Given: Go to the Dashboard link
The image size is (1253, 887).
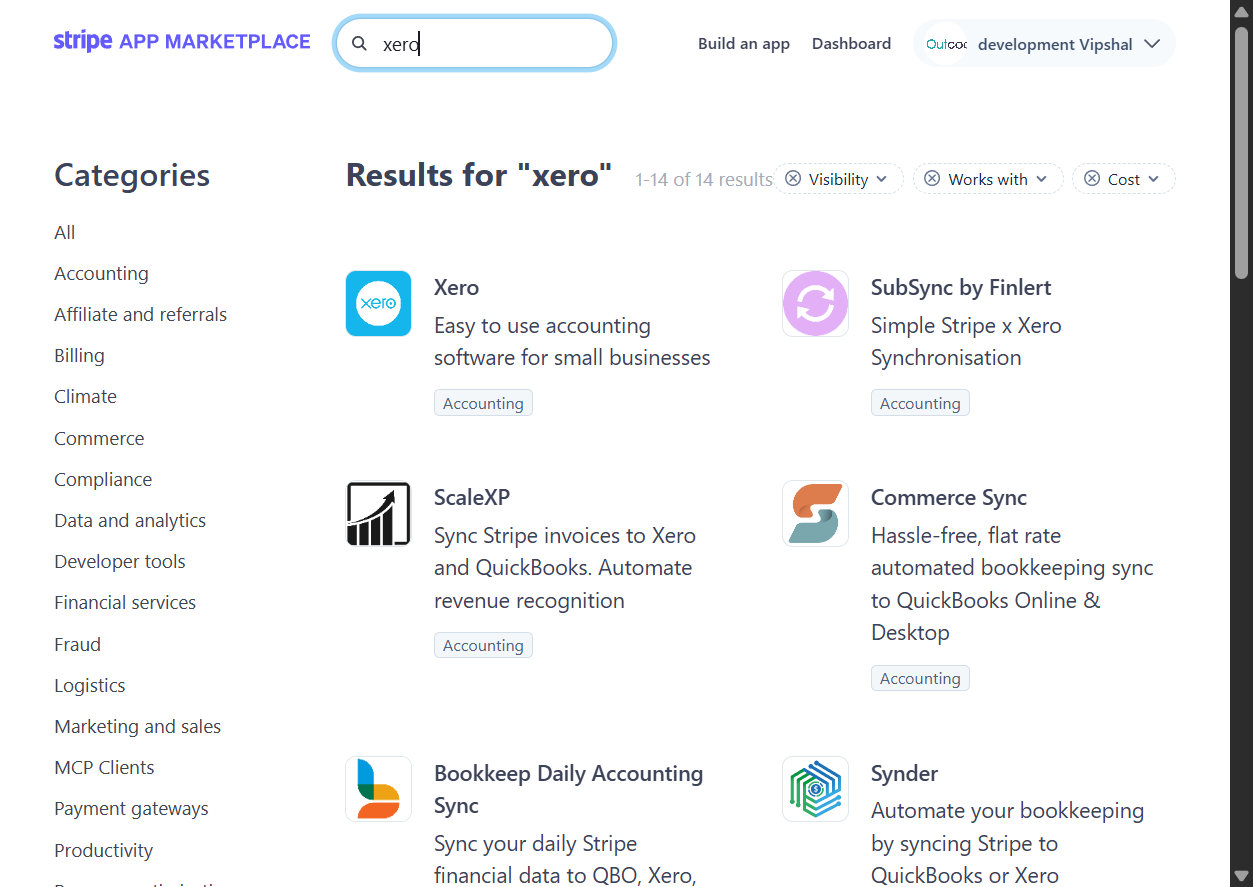Looking at the screenshot, I should (x=851, y=44).
